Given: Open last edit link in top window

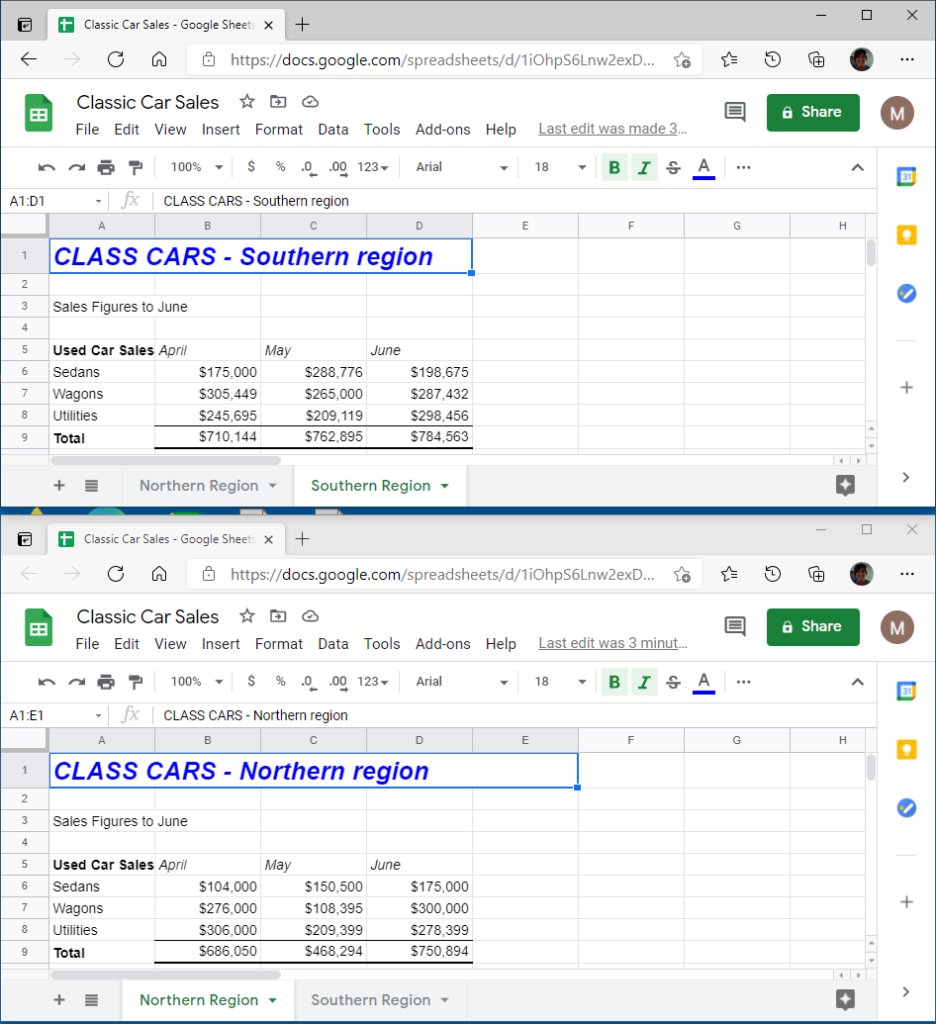Looking at the screenshot, I should [613, 129].
